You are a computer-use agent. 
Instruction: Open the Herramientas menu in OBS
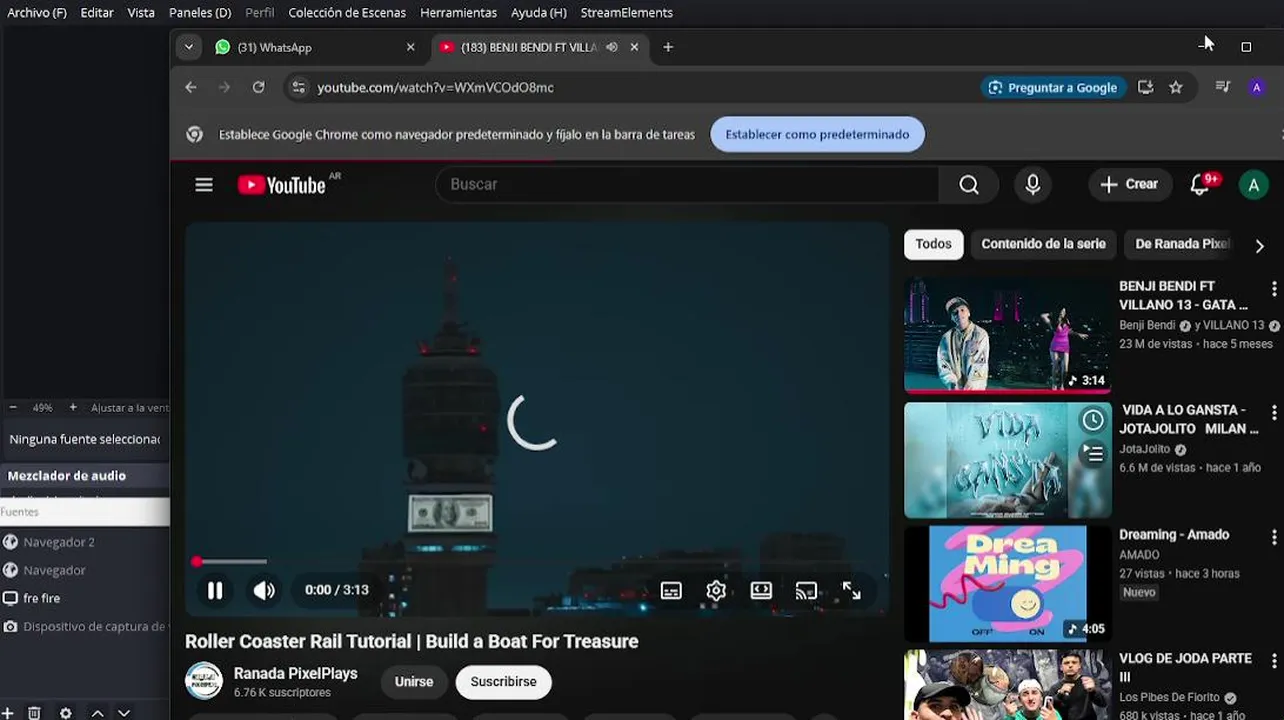pyautogui.click(x=458, y=13)
